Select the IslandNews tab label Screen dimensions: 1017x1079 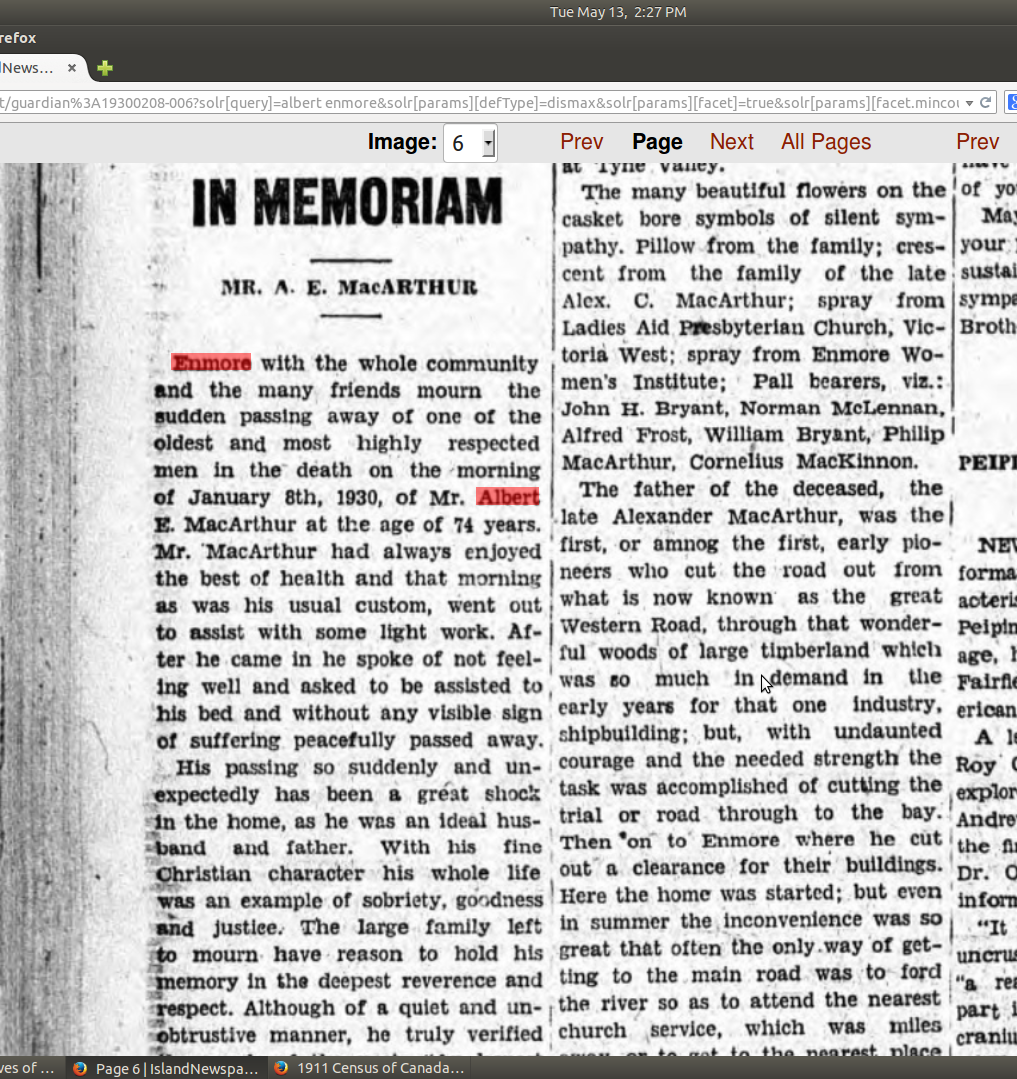pyautogui.click(x=28, y=68)
